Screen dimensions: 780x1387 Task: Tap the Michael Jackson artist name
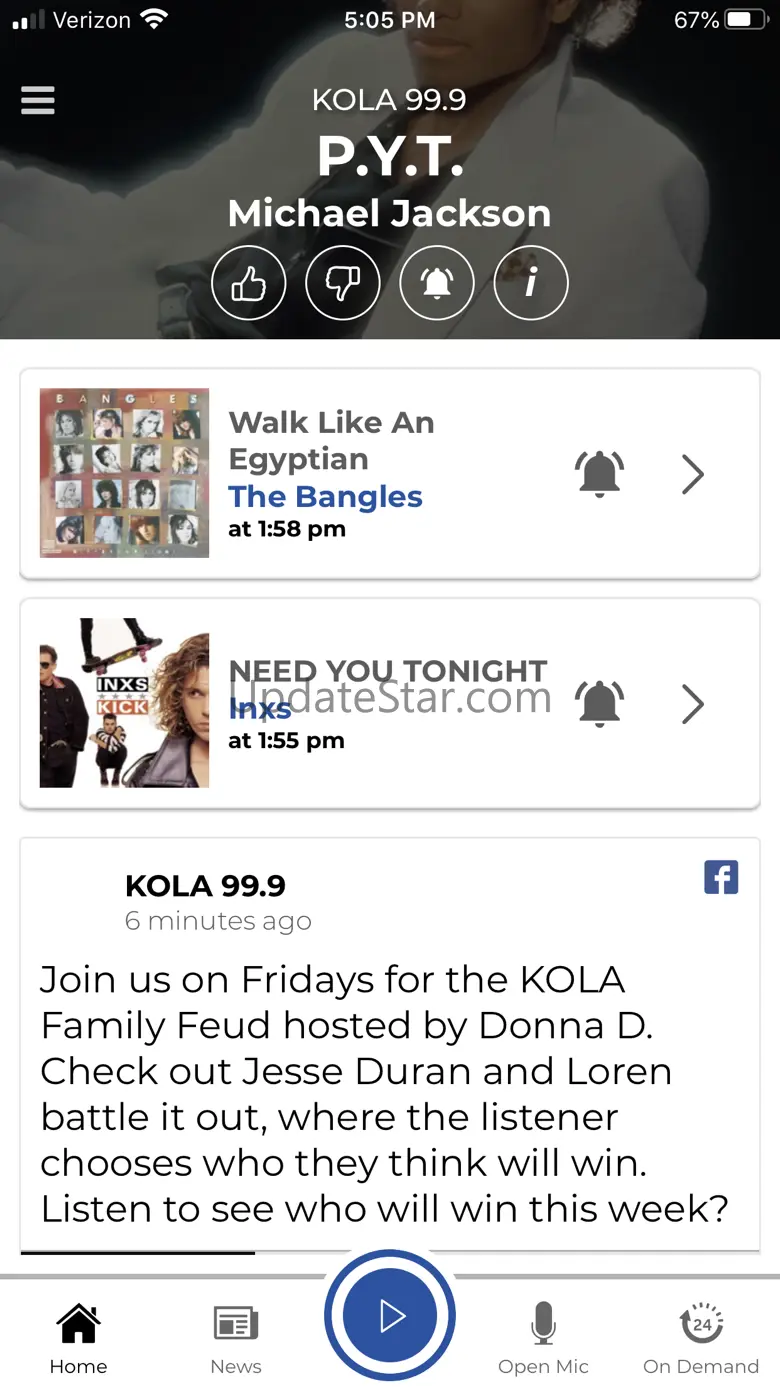389,213
